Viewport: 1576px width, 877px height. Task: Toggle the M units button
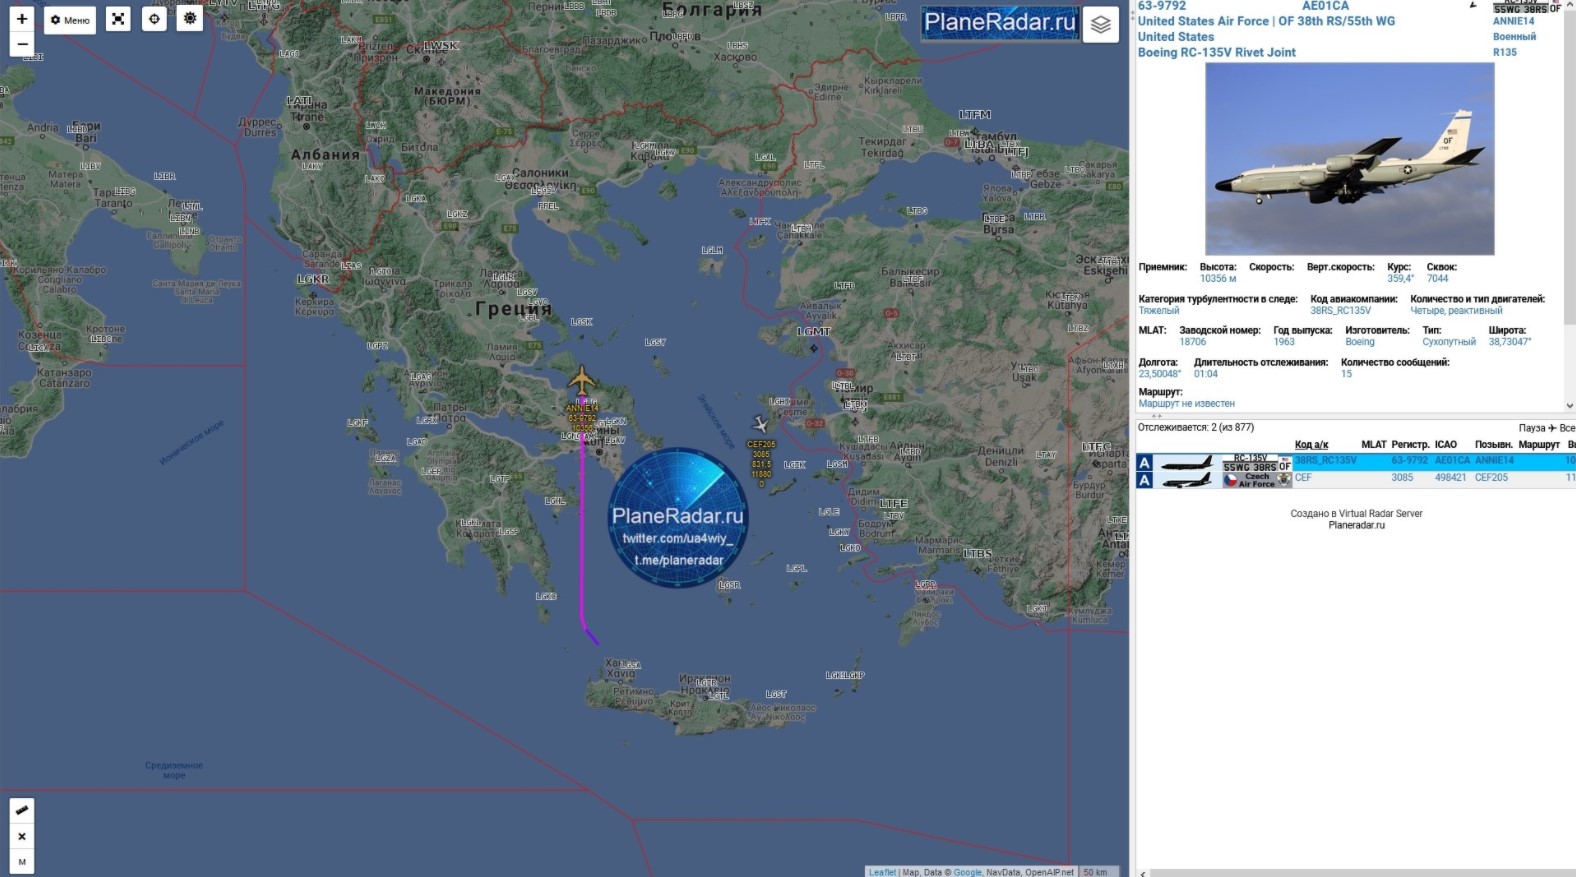click(x=22, y=862)
